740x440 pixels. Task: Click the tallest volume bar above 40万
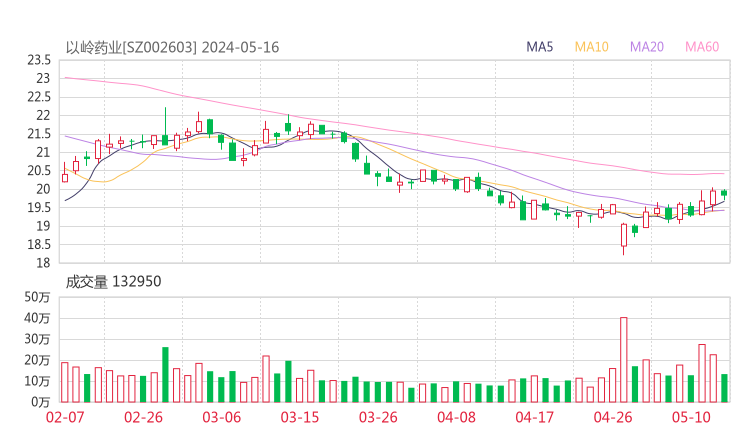(623, 360)
